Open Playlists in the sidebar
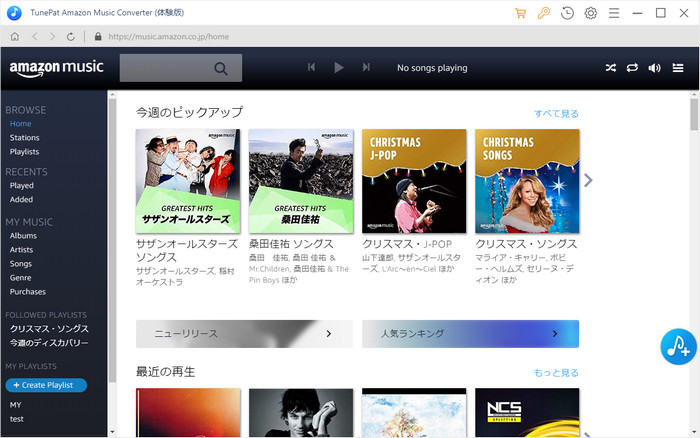This screenshot has height=438, width=700. tap(25, 152)
